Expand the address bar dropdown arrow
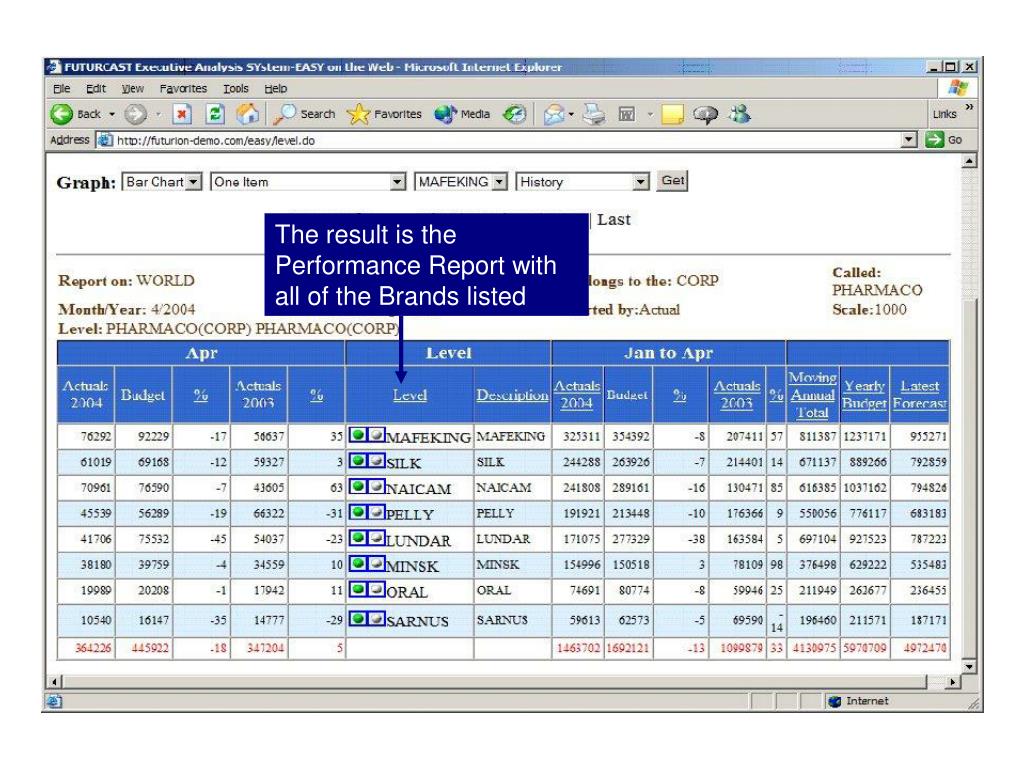Viewport: 1024px width, 768px height. point(909,140)
